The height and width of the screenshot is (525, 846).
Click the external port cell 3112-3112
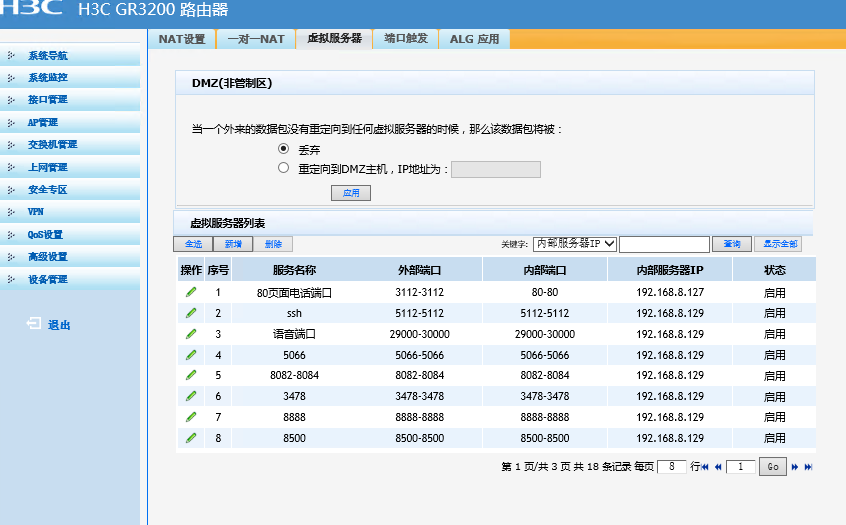(x=419, y=292)
